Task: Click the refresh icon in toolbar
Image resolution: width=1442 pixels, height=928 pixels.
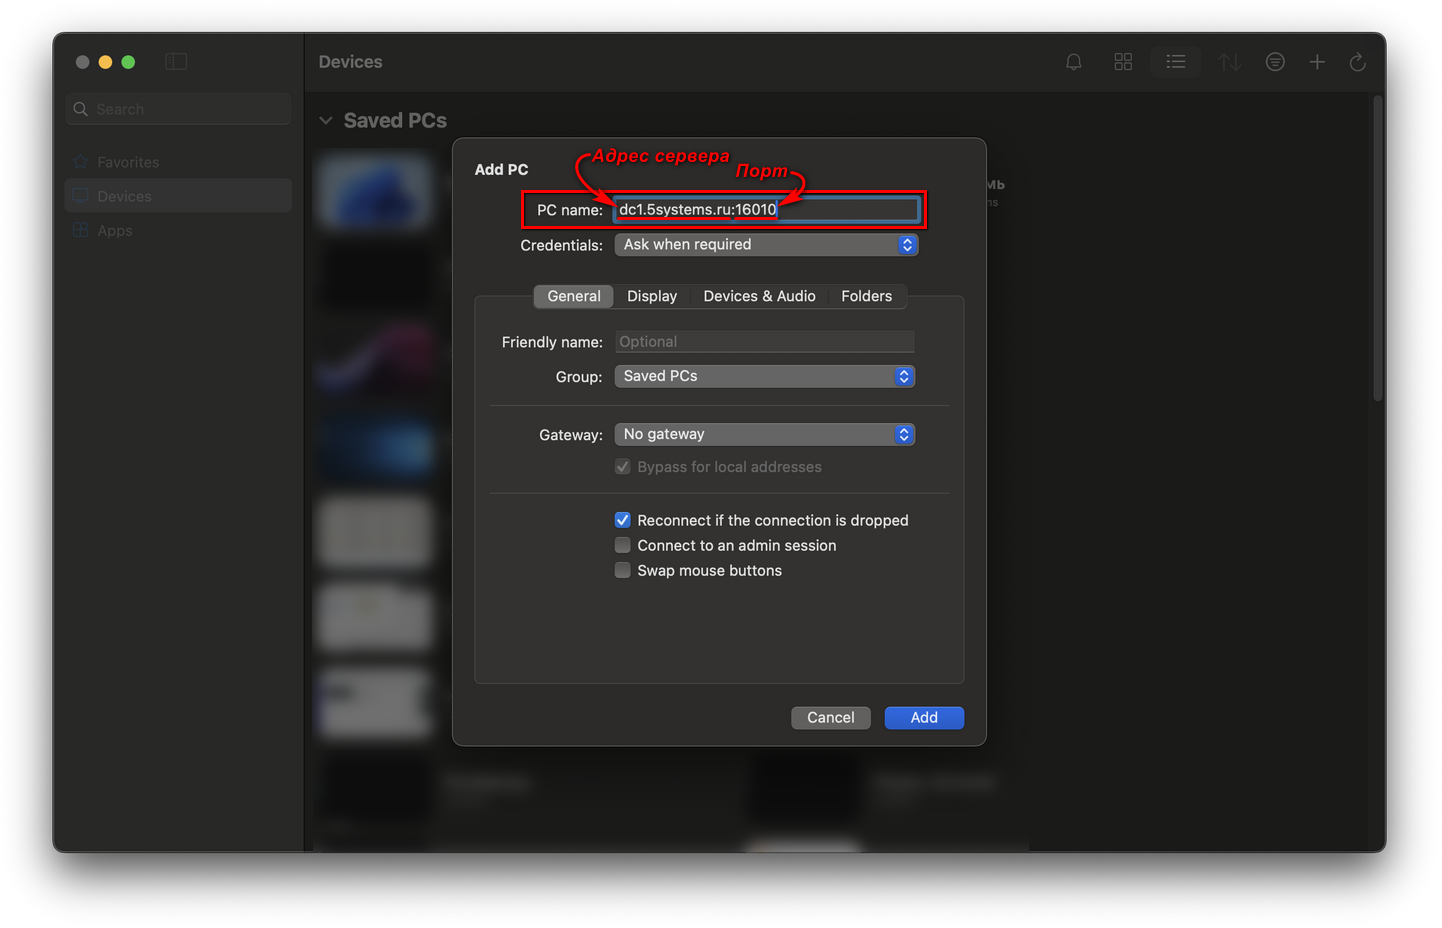Action: (x=1357, y=62)
